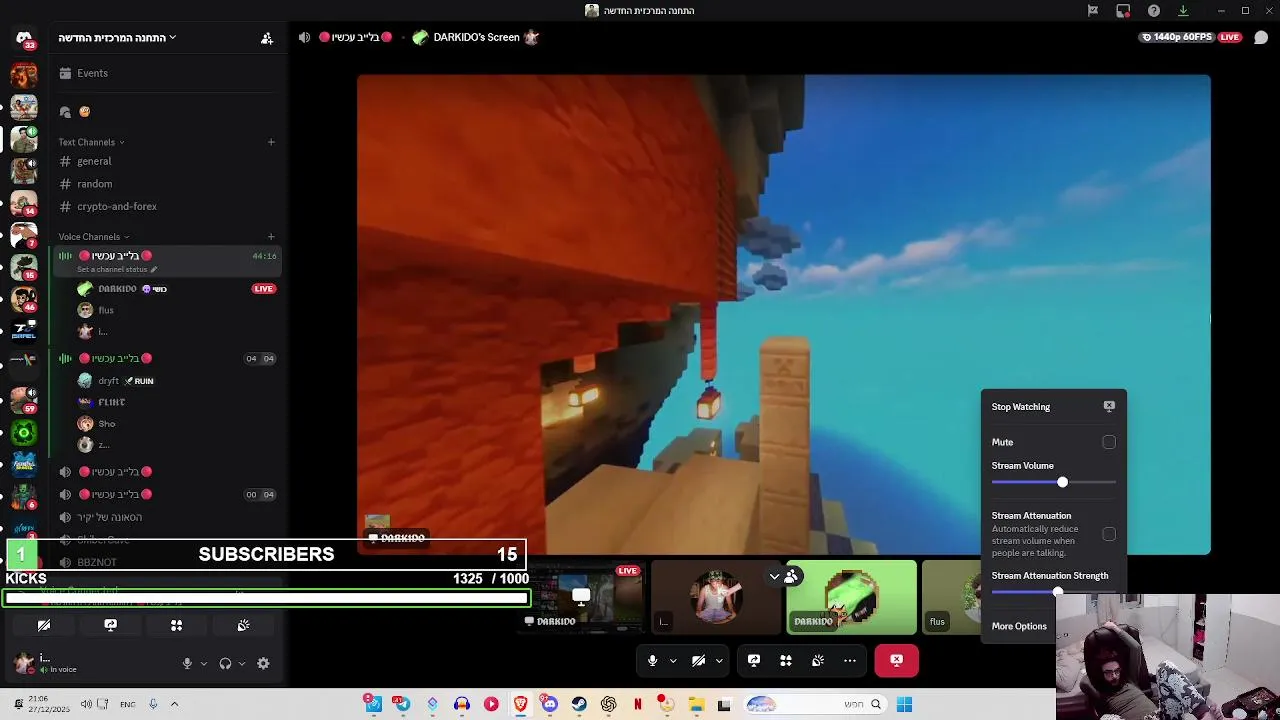Open the chat bubble icon at top right
This screenshot has height=720, width=1280.
click(1261, 37)
